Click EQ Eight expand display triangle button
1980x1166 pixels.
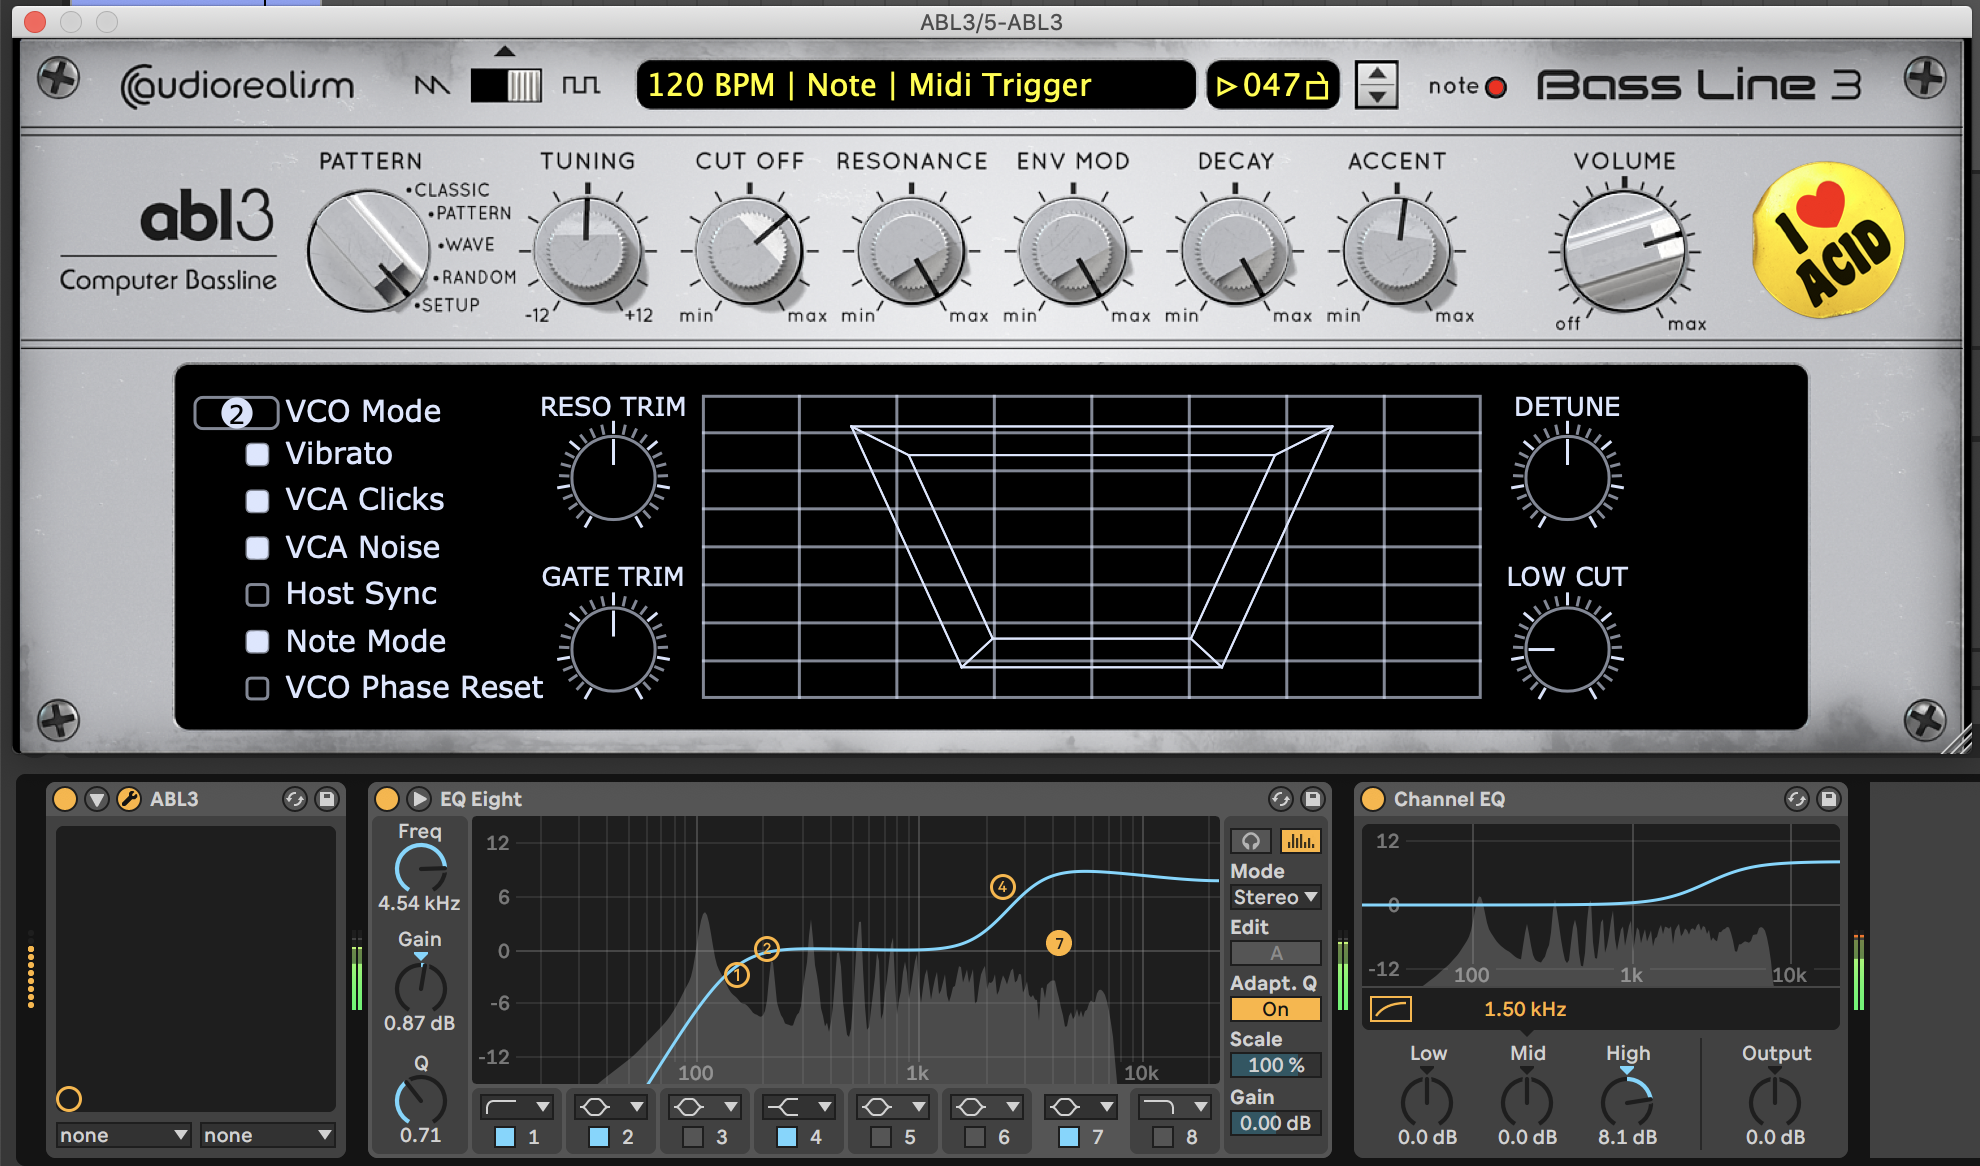tap(419, 799)
